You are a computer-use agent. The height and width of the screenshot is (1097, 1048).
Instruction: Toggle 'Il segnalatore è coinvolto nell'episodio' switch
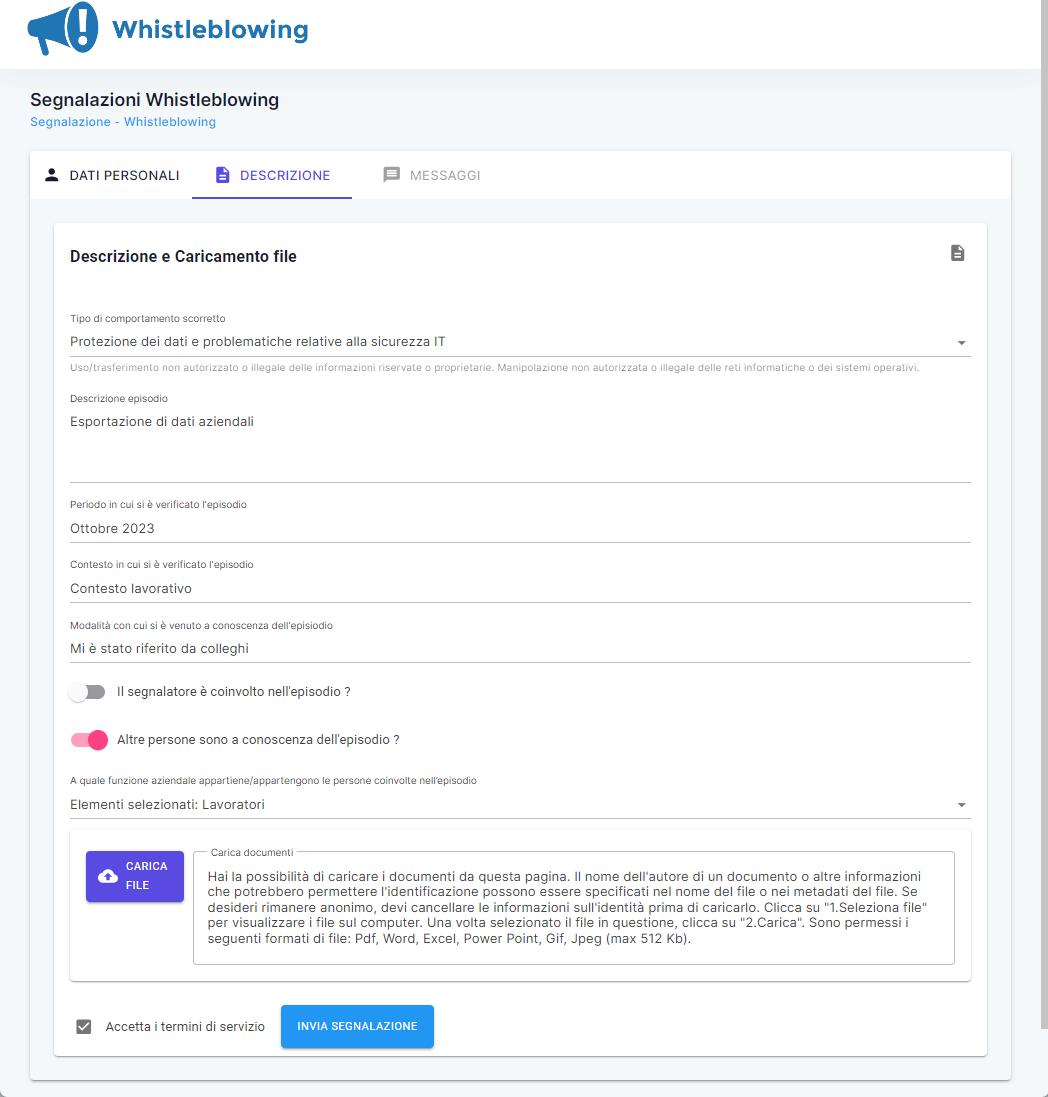coord(88,692)
